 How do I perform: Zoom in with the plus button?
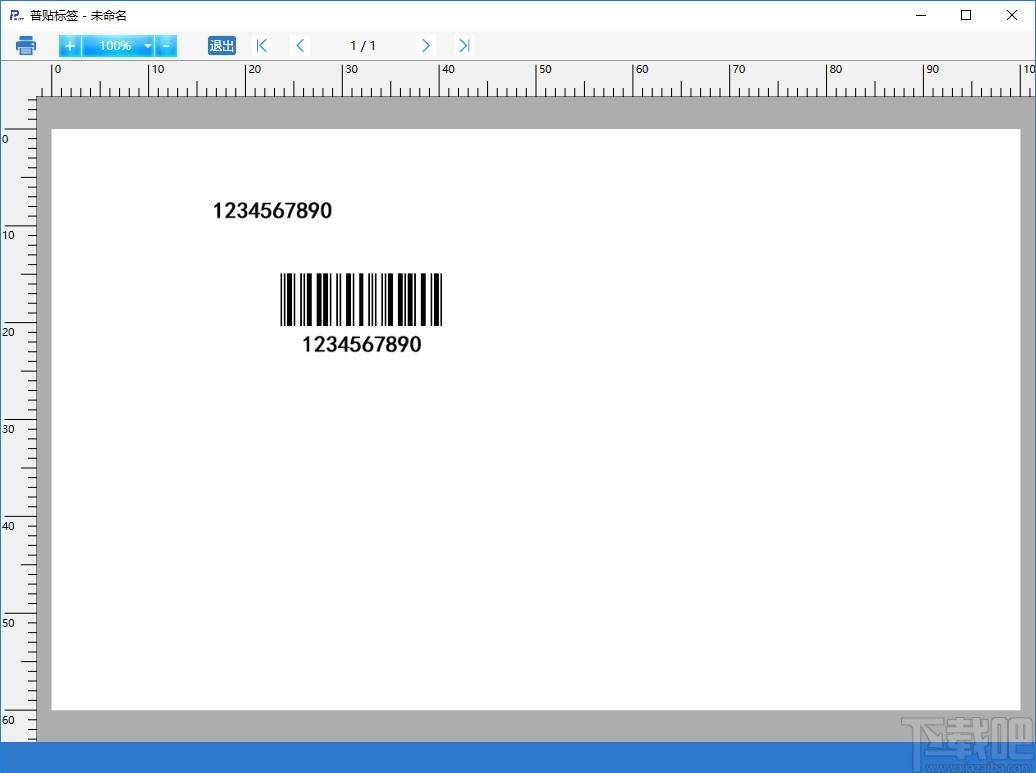point(69,46)
